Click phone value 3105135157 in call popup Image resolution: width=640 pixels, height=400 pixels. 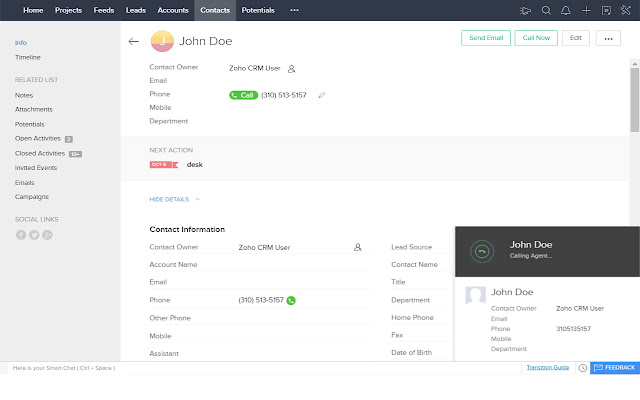coord(573,329)
